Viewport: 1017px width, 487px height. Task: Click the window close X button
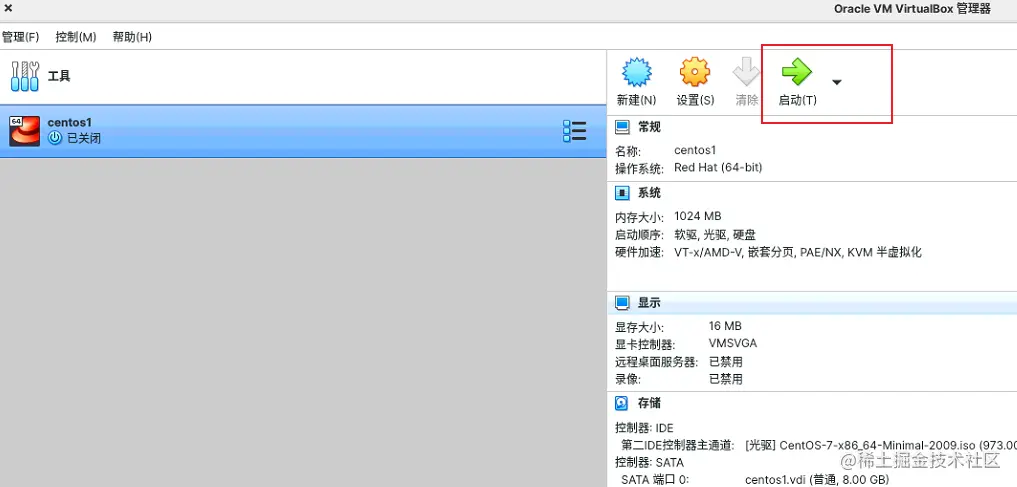coord(8,8)
